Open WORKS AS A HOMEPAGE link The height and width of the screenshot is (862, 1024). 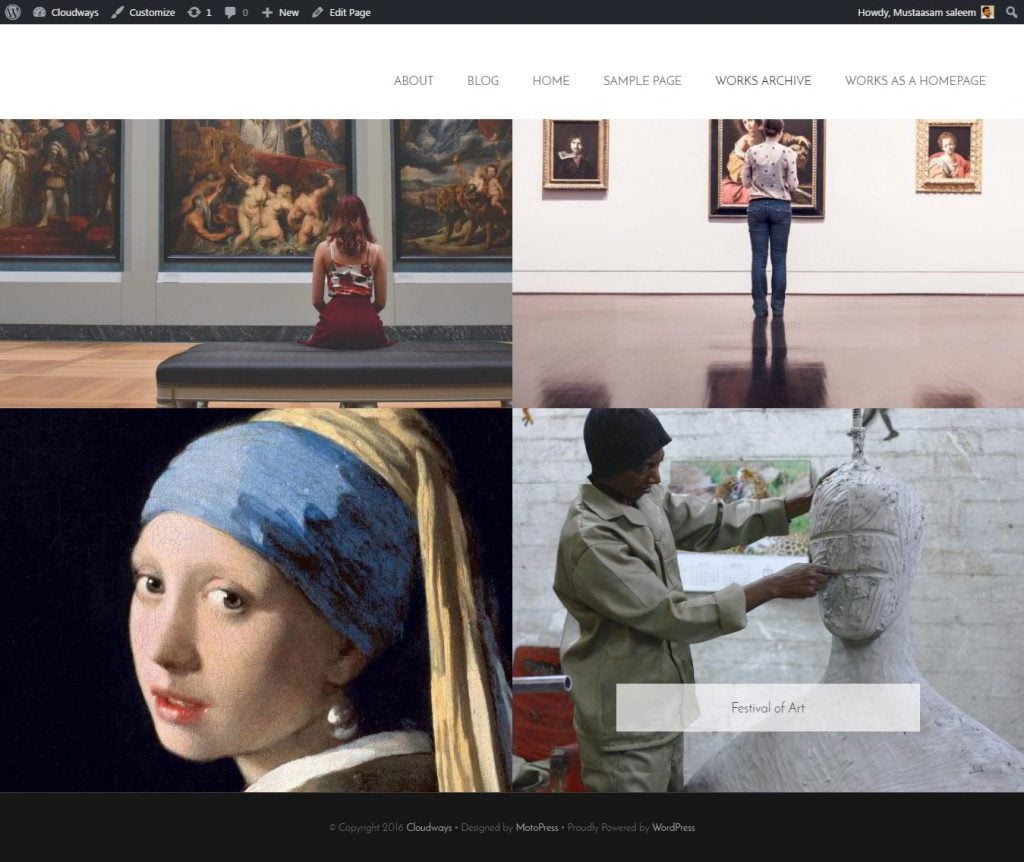(x=915, y=81)
